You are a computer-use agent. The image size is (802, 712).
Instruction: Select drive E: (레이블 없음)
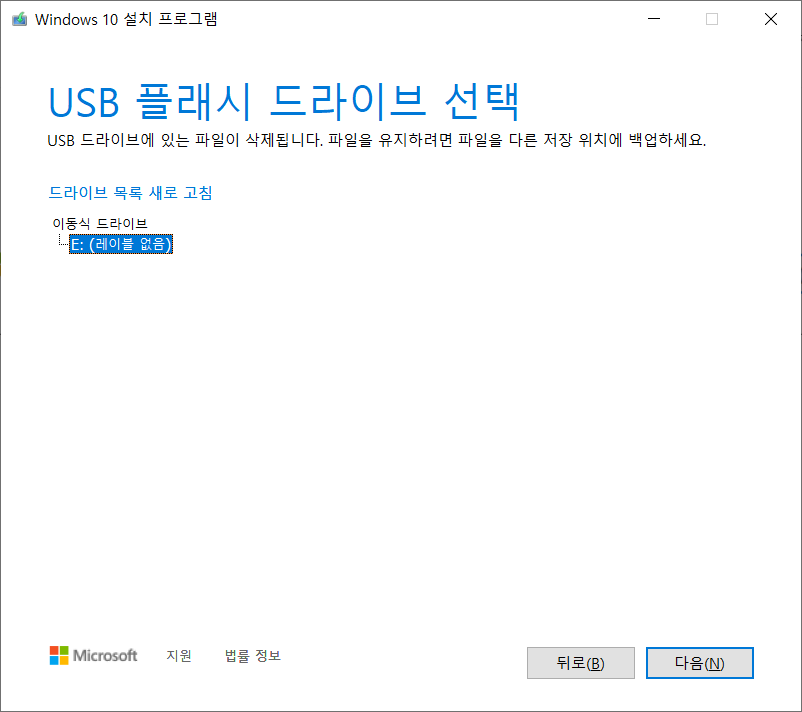pyautogui.click(x=121, y=244)
